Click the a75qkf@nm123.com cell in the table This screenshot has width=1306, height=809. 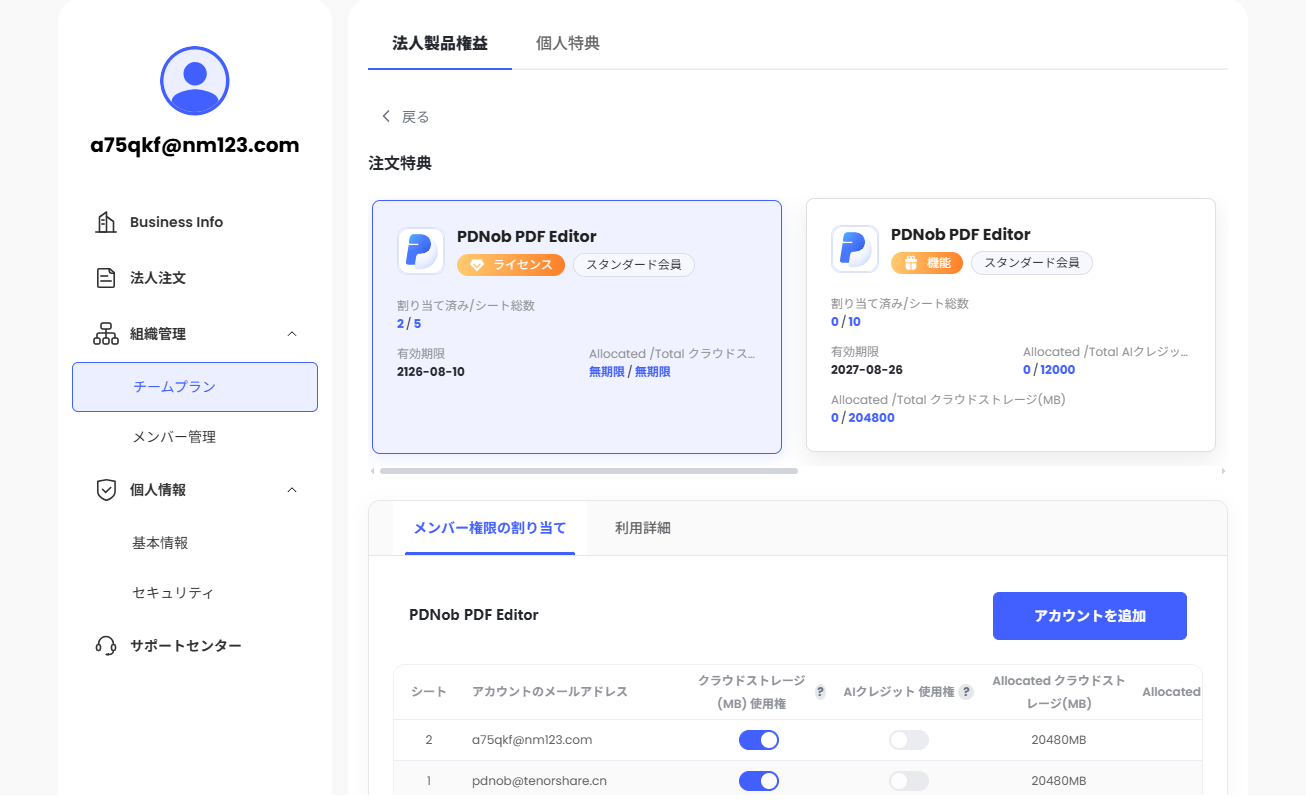coord(532,740)
